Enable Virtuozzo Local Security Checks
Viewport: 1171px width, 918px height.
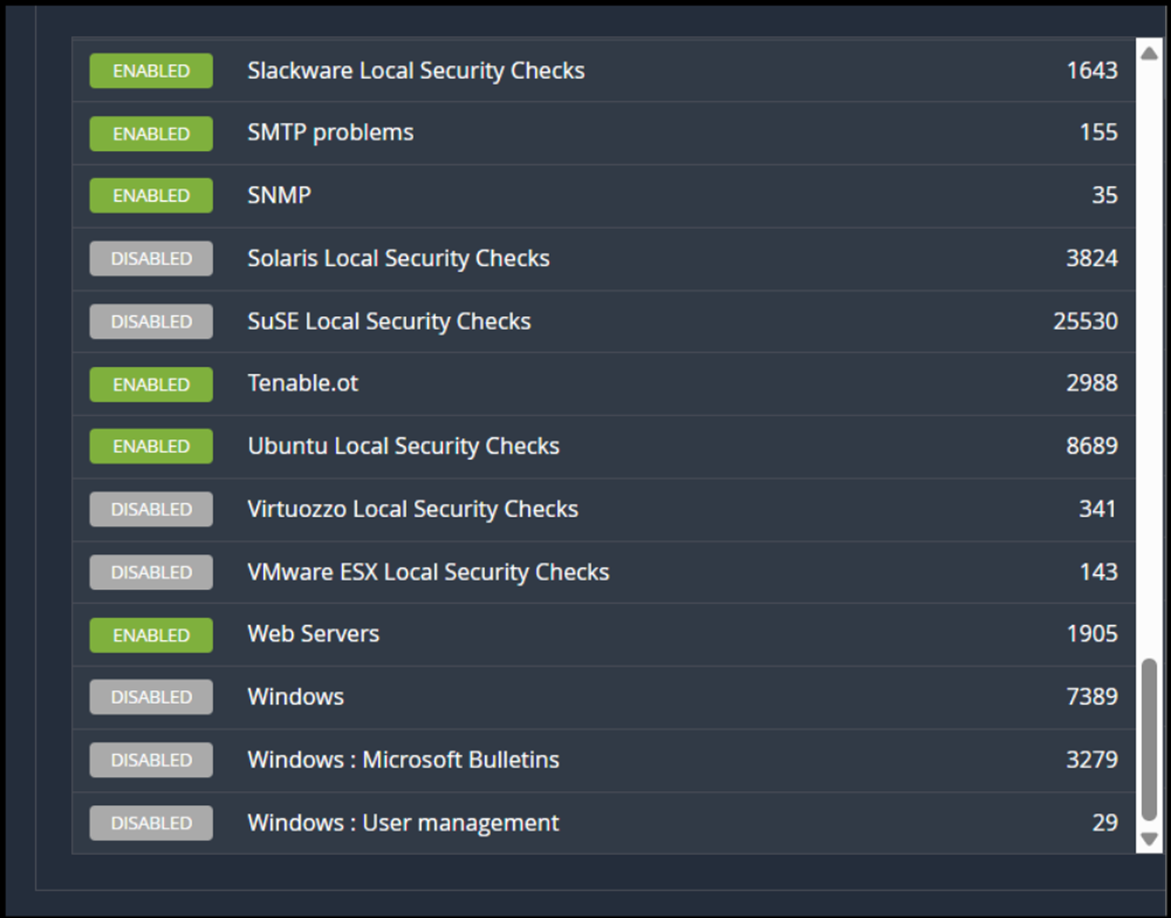tap(151, 509)
